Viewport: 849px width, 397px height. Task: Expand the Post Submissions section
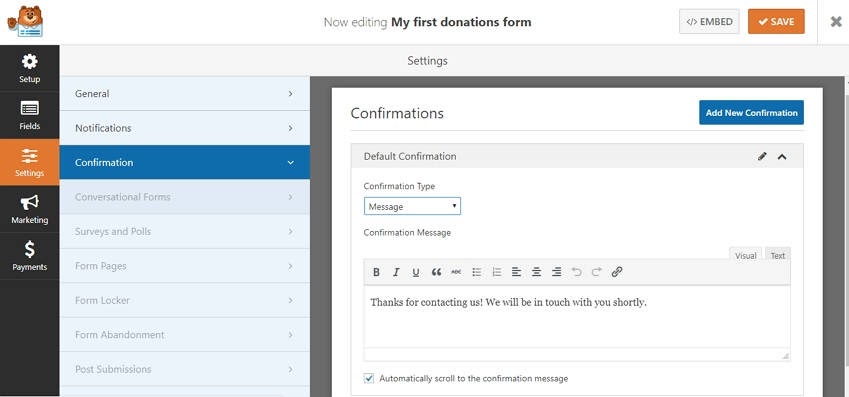point(185,369)
